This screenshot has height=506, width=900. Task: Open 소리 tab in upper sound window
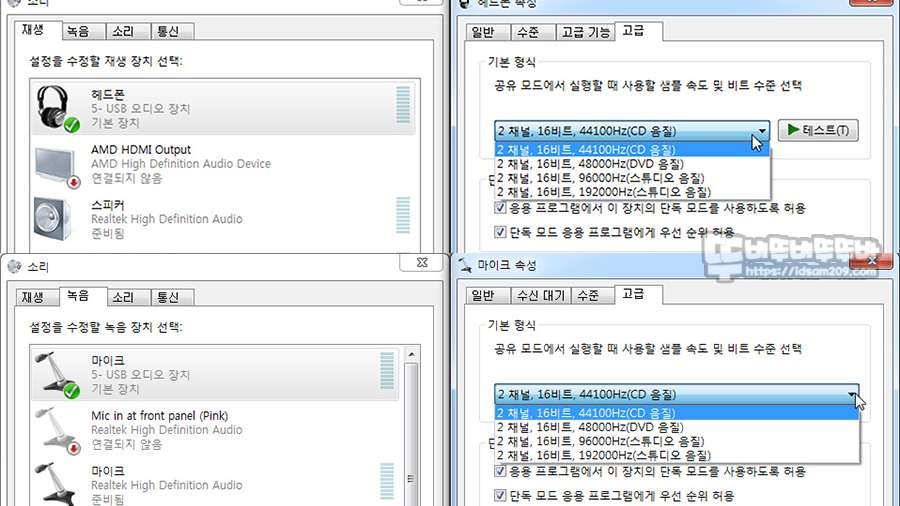pyautogui.click(x=129, y=32)
